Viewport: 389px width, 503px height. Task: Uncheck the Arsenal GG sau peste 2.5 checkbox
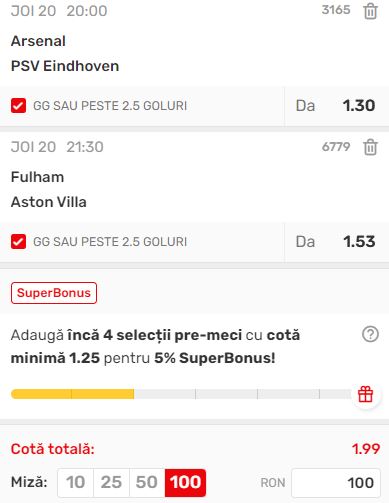click(18, 106)
